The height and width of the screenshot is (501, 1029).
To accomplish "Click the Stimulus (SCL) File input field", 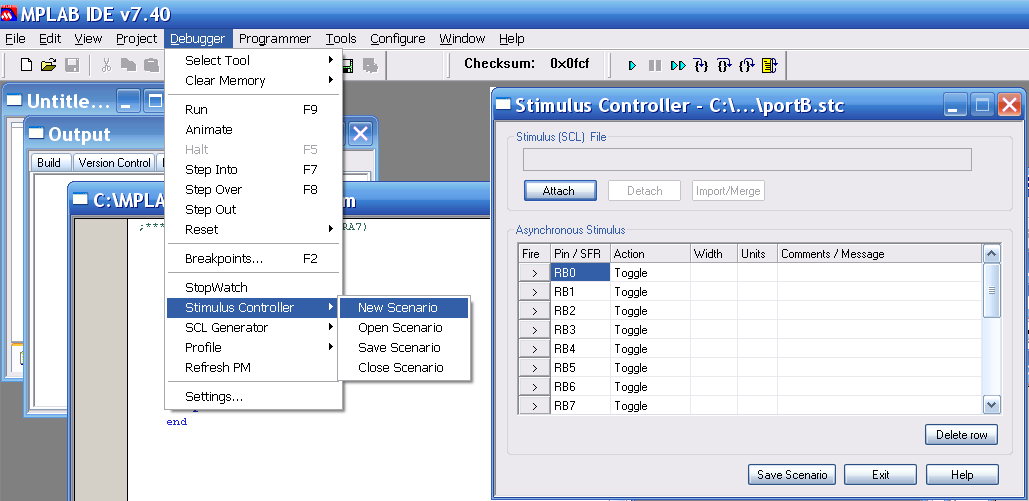I will 747,160.
